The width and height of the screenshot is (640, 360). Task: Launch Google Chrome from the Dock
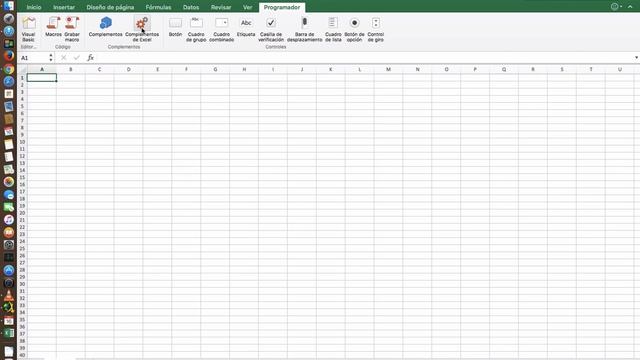(9, 69)
